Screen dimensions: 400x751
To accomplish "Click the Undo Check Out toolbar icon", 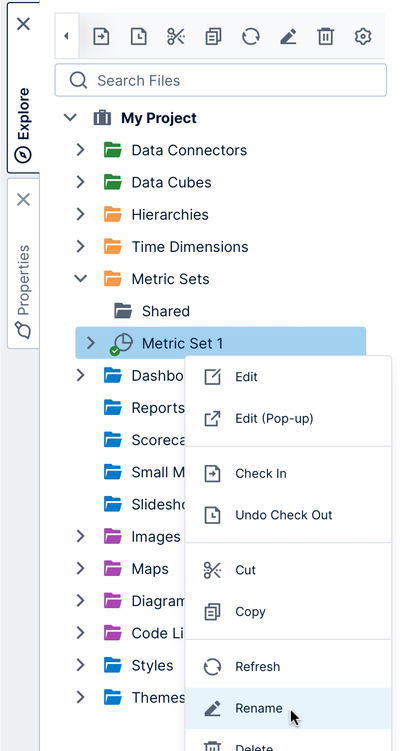I will click(x=138, y=36).
